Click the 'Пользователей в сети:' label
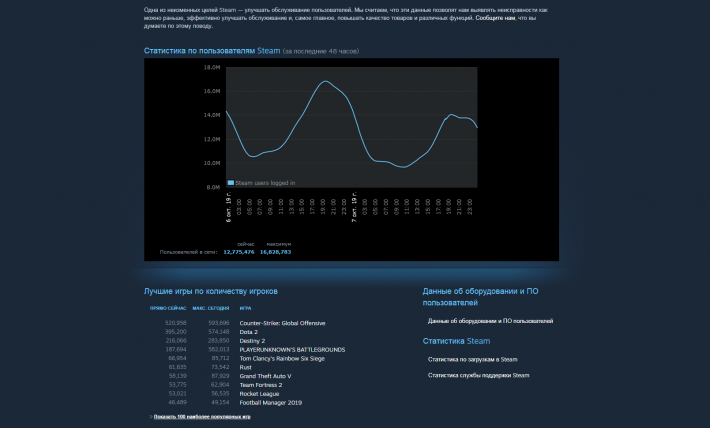 (x=188, y=252)
